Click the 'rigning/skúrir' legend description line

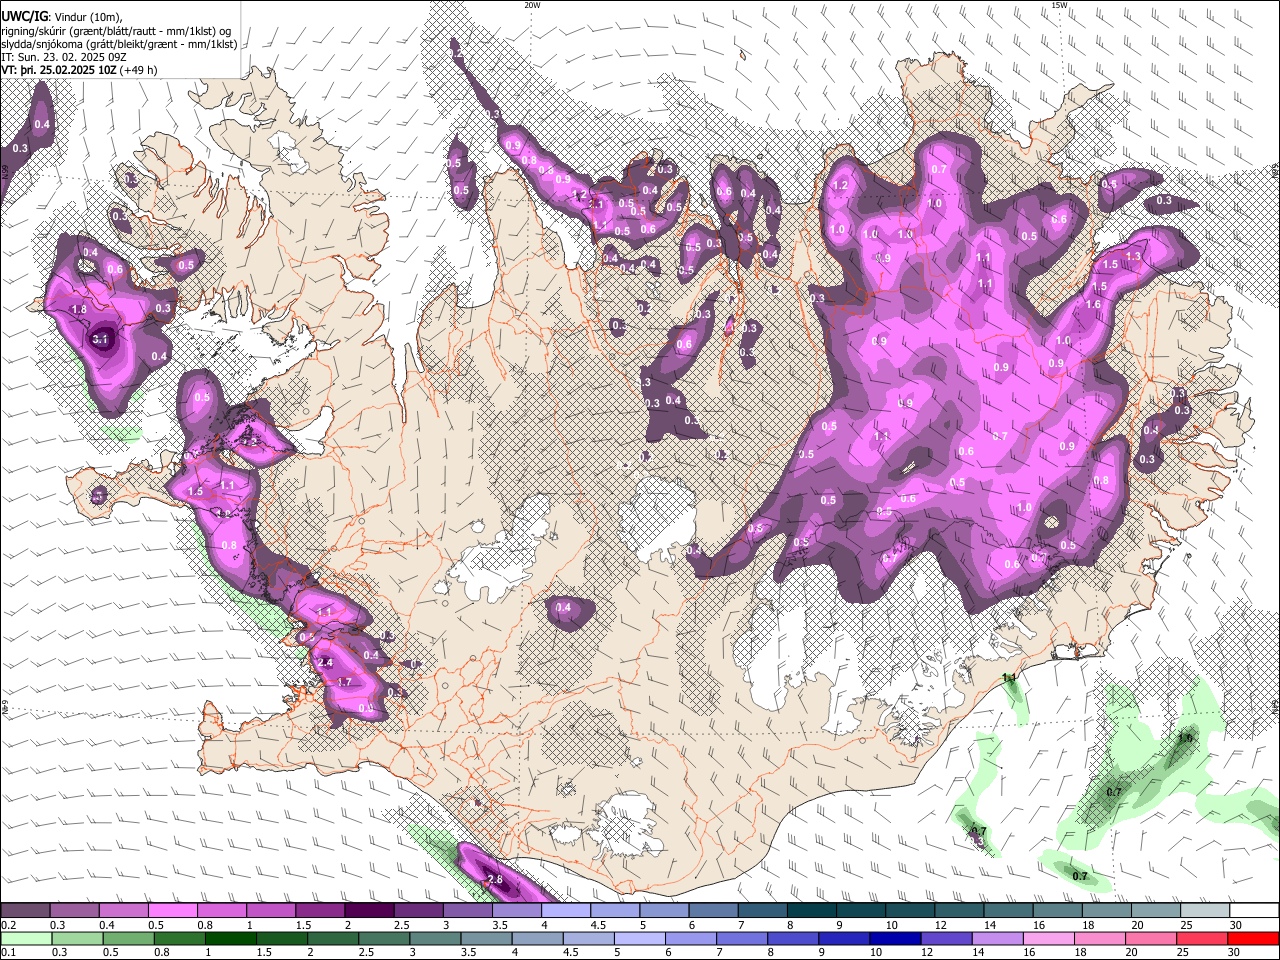116,31
